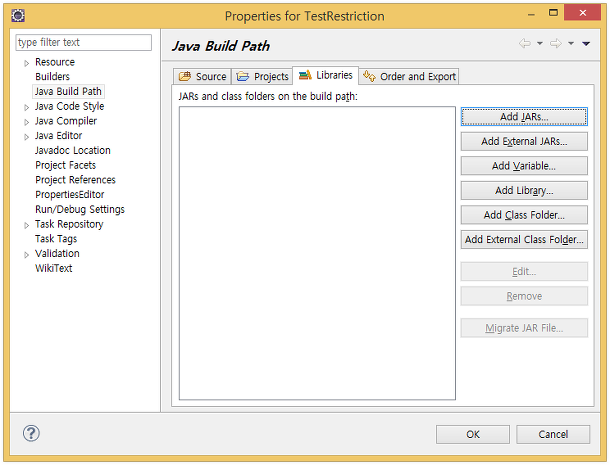Expand the Resource tree node
This screenshot has width=610, height=465.
click(26, 63)
